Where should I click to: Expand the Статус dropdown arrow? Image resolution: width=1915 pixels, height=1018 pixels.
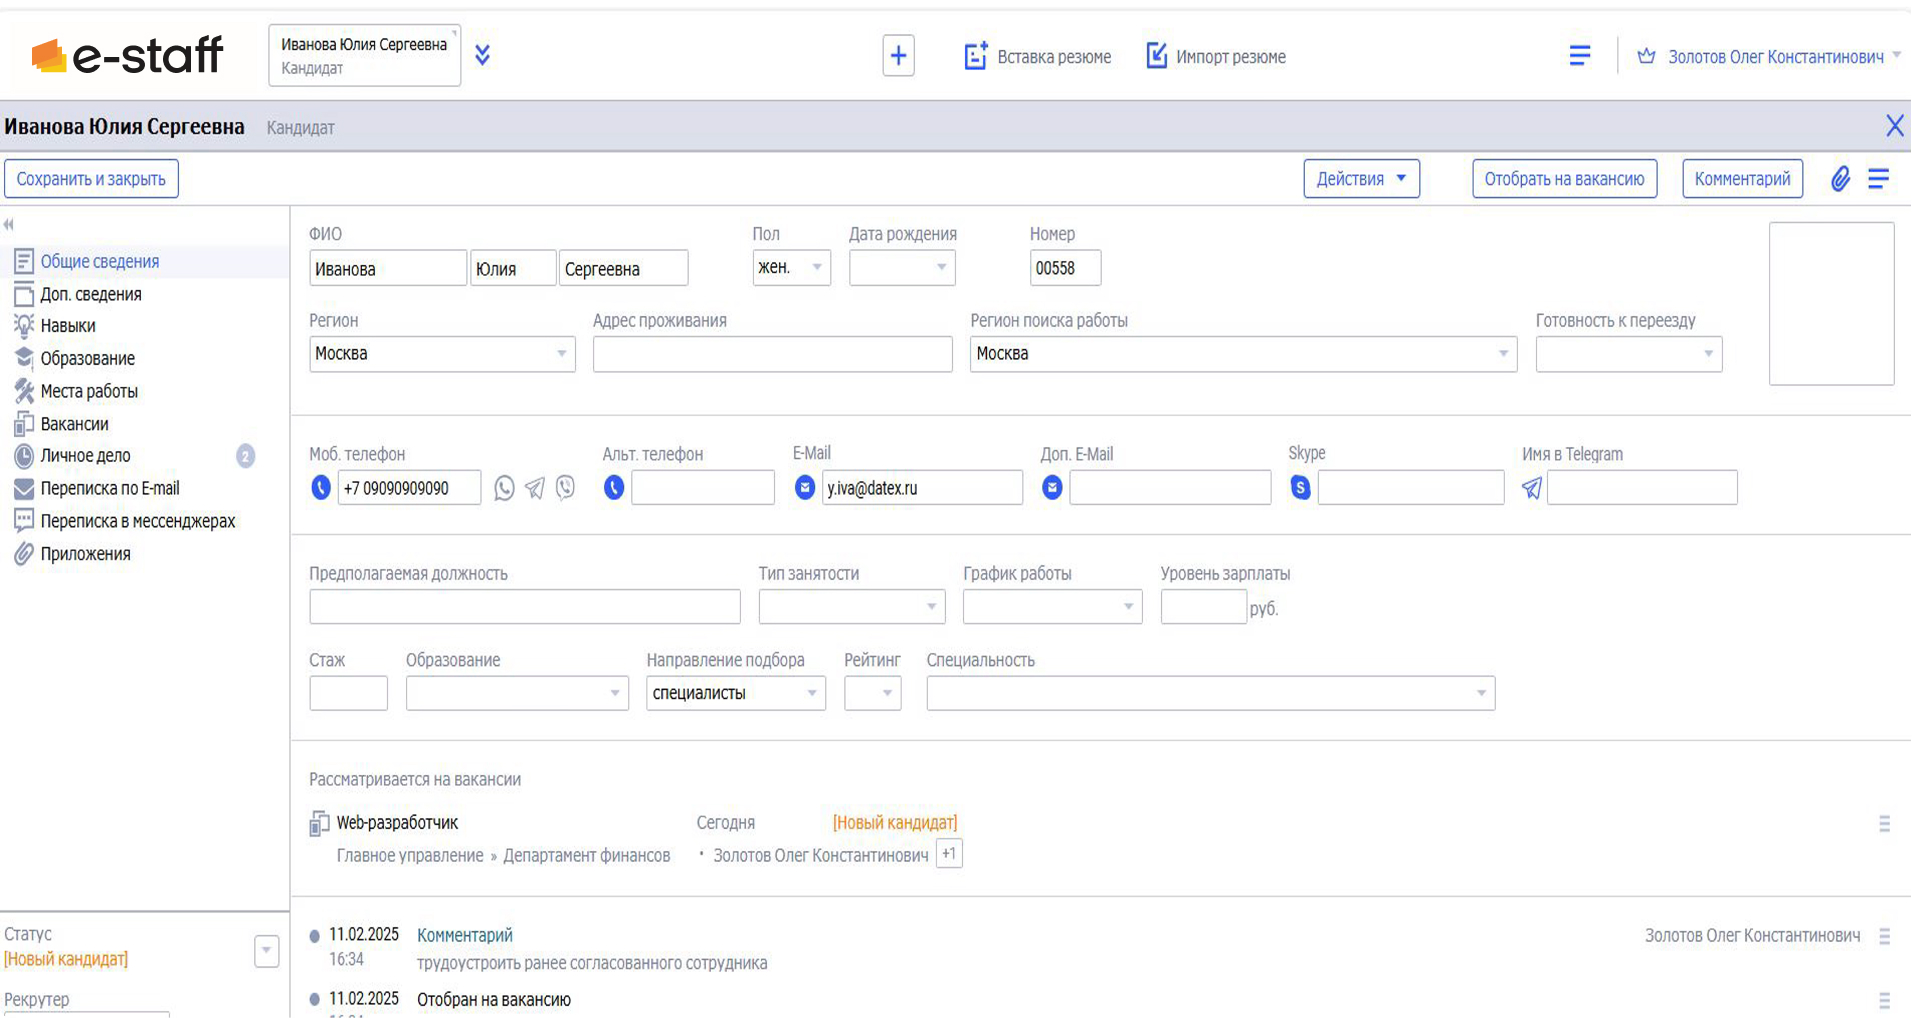click(x=266, y=951)
